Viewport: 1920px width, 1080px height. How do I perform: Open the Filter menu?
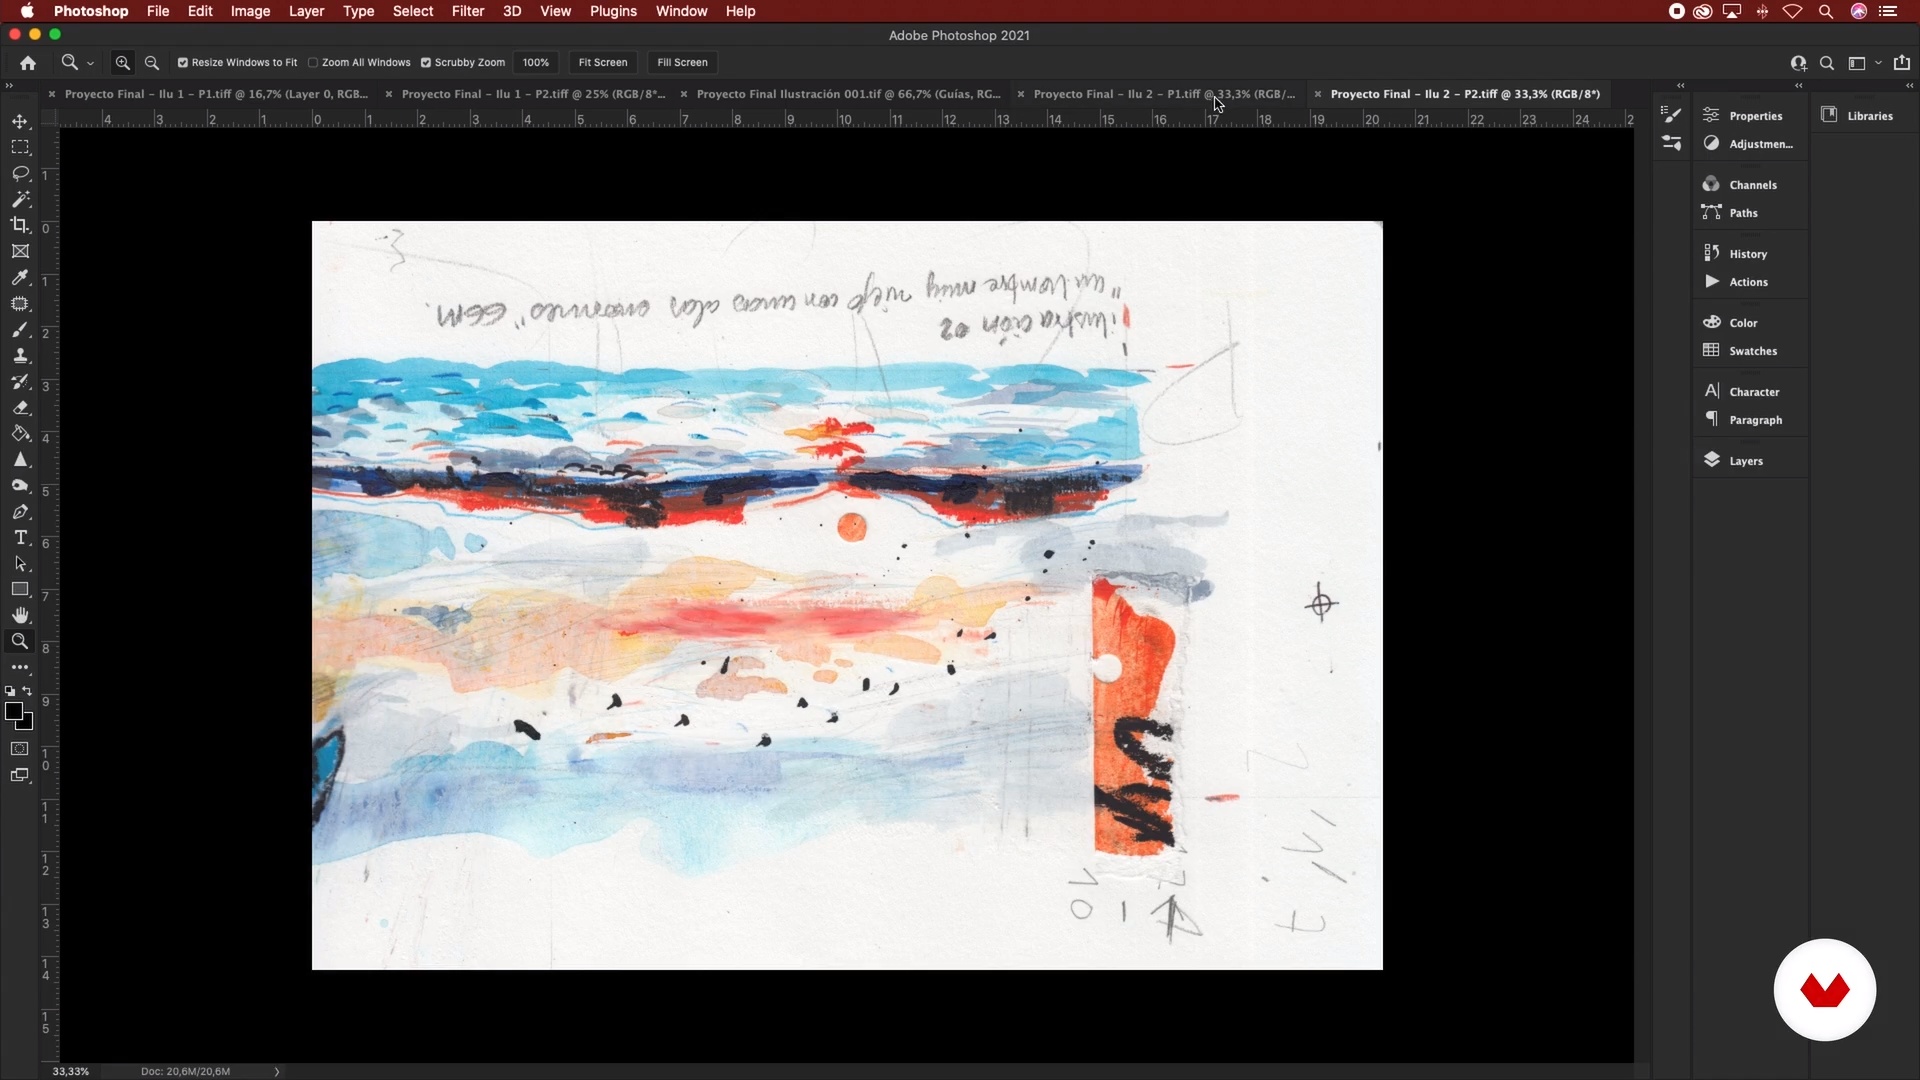[468, 11]
